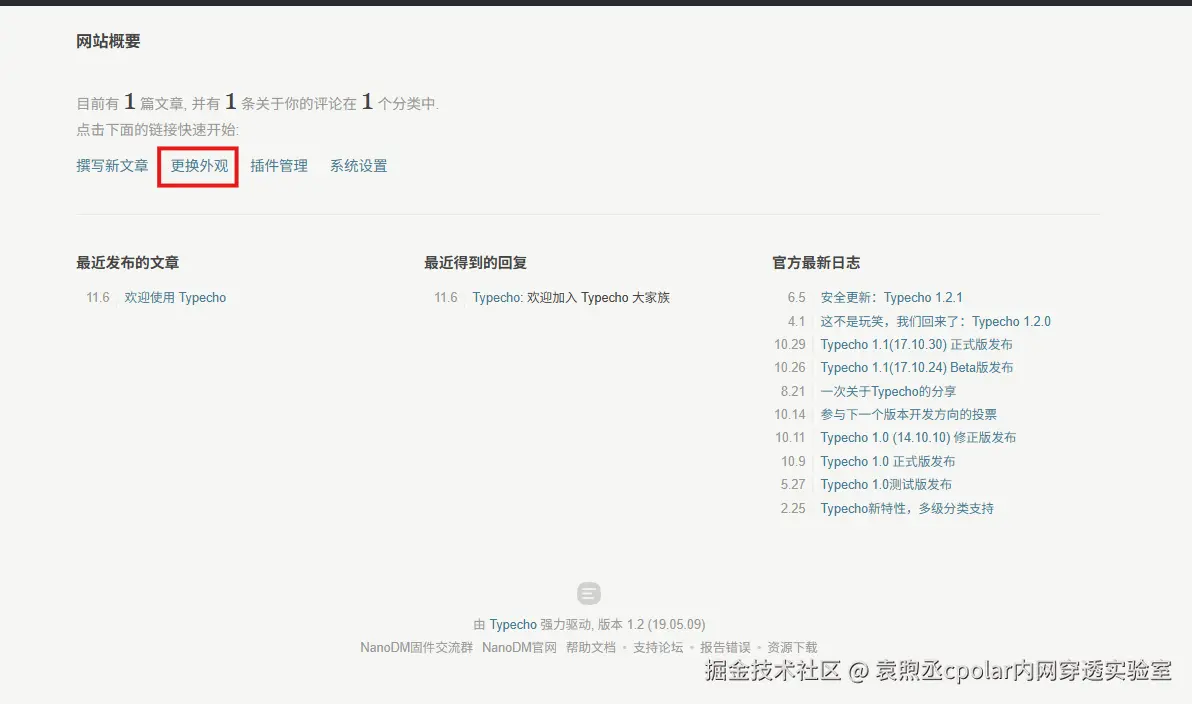Open 报告错误 bug report link
1192x704 pixels.
point(725,648)
